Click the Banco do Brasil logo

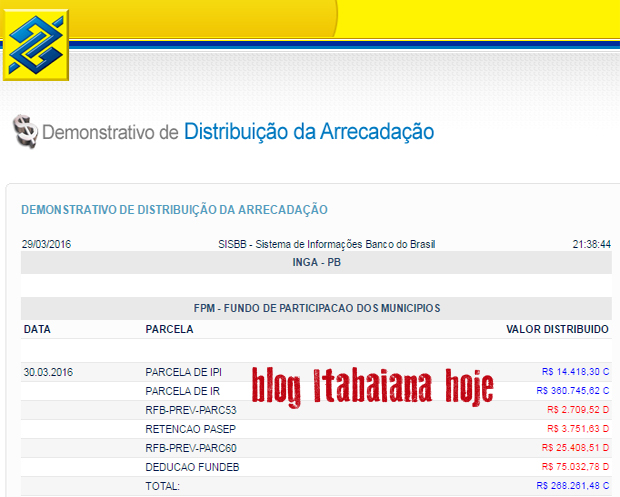tap(36, 45)
